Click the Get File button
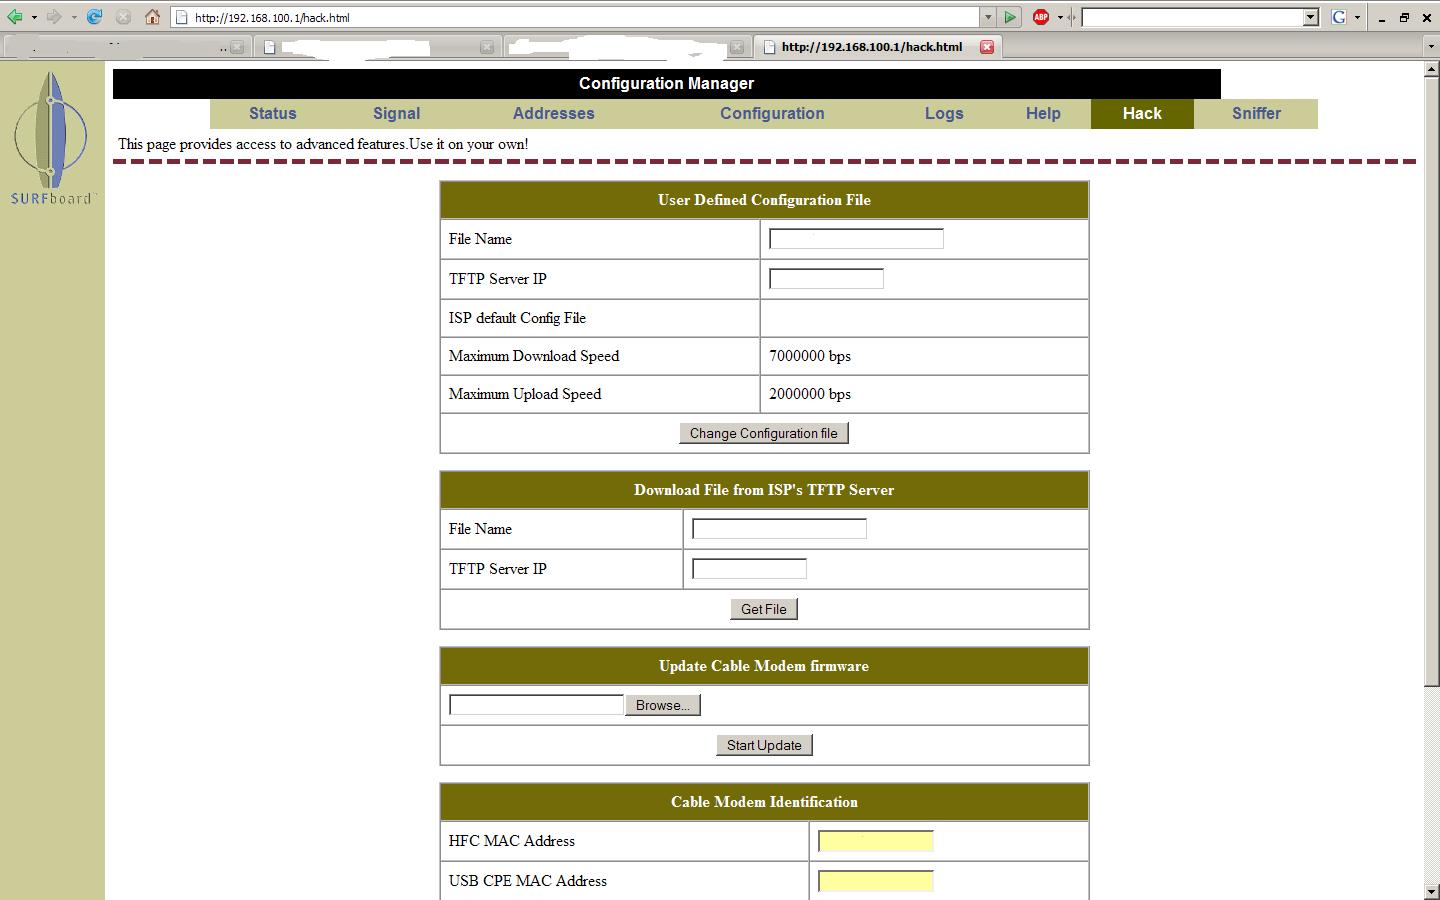The height and width of the screenshot is (900, 1440). pos(763,609)
